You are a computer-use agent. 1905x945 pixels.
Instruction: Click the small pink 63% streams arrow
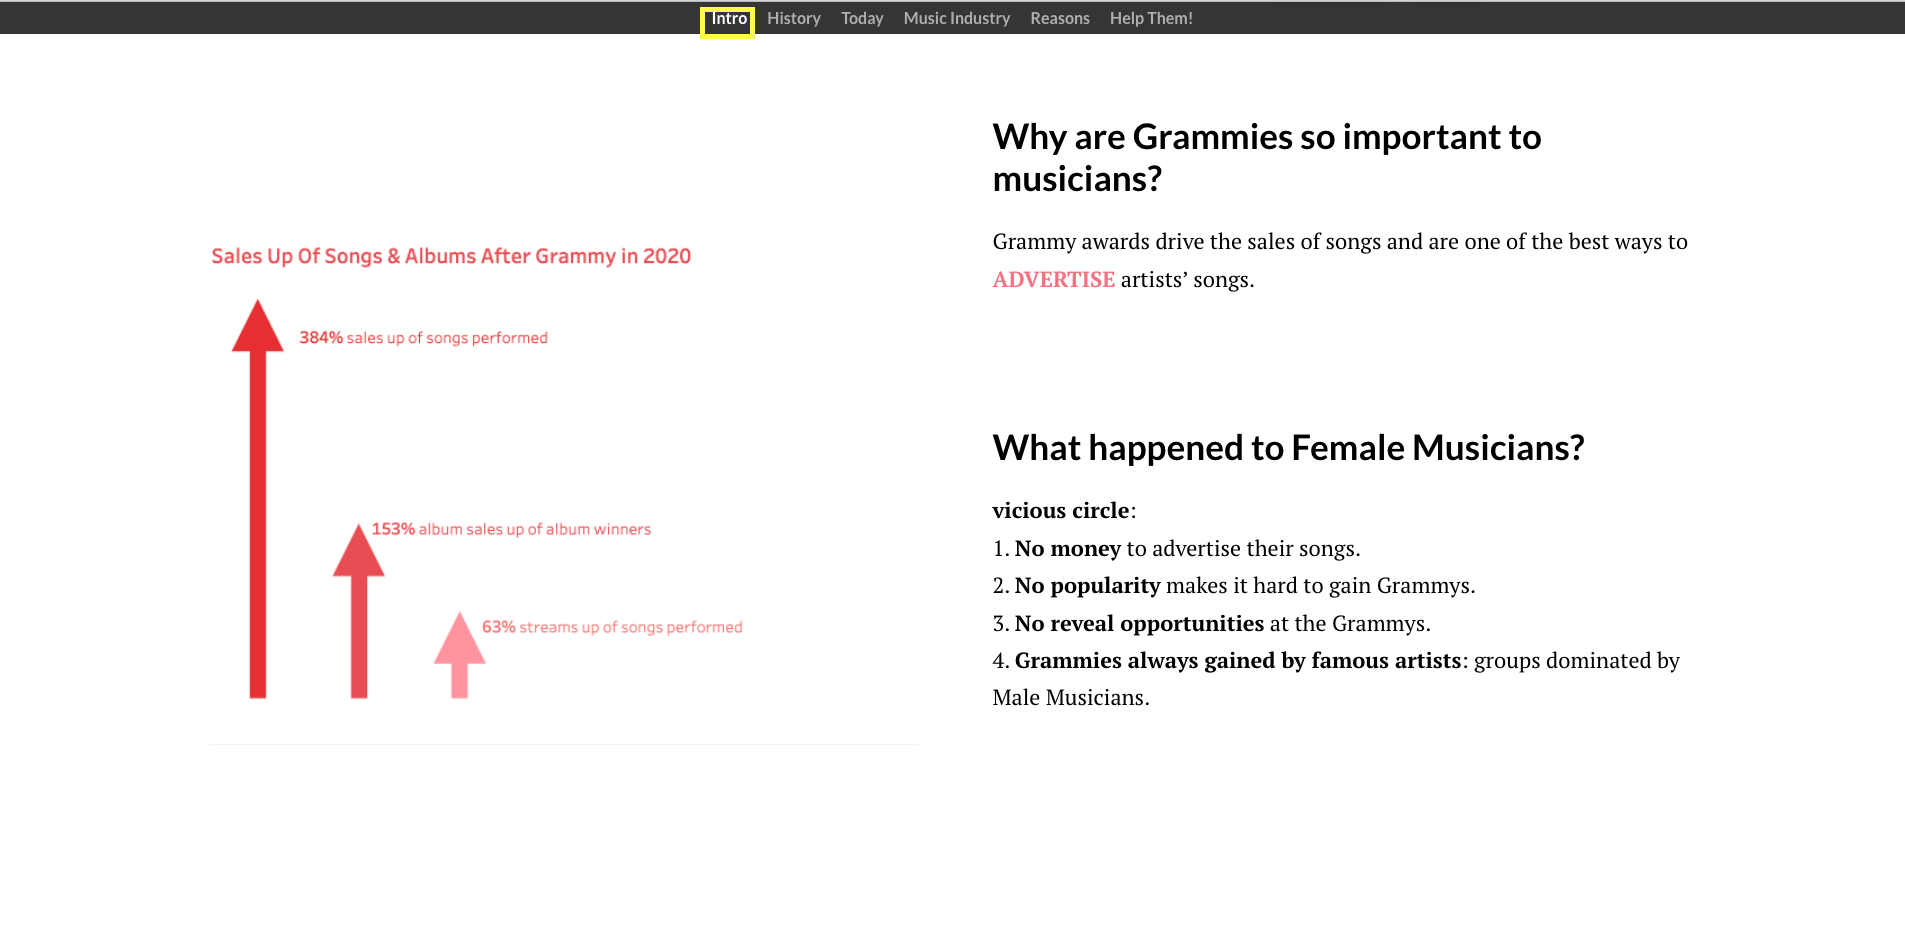(459, 655)
